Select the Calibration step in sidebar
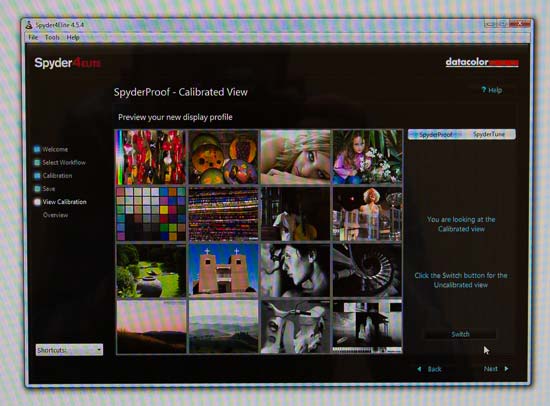Image resolution: width=550 pixels, height=406 pixels. pyautogui.click(x=57, y=176)
